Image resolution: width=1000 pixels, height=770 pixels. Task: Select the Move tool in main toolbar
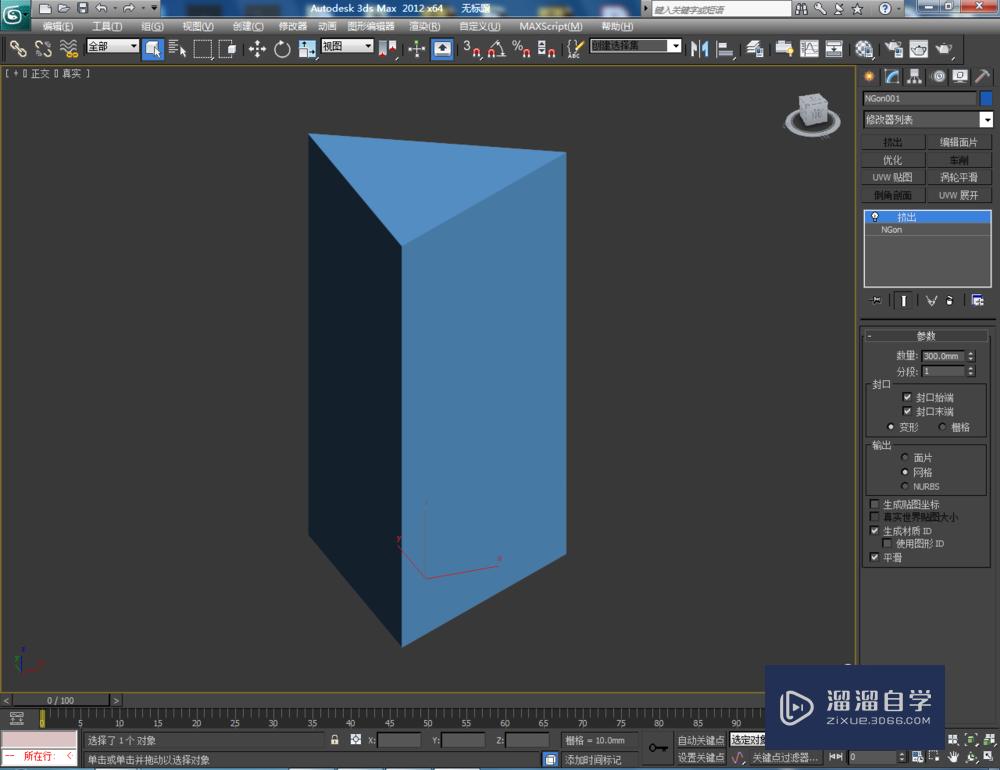pos(257,48)
